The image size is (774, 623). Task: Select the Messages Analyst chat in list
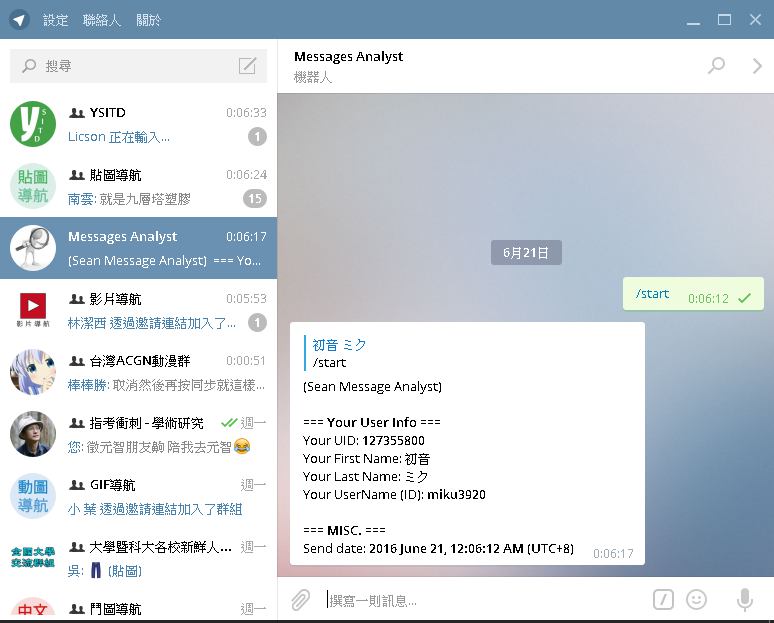138,248
